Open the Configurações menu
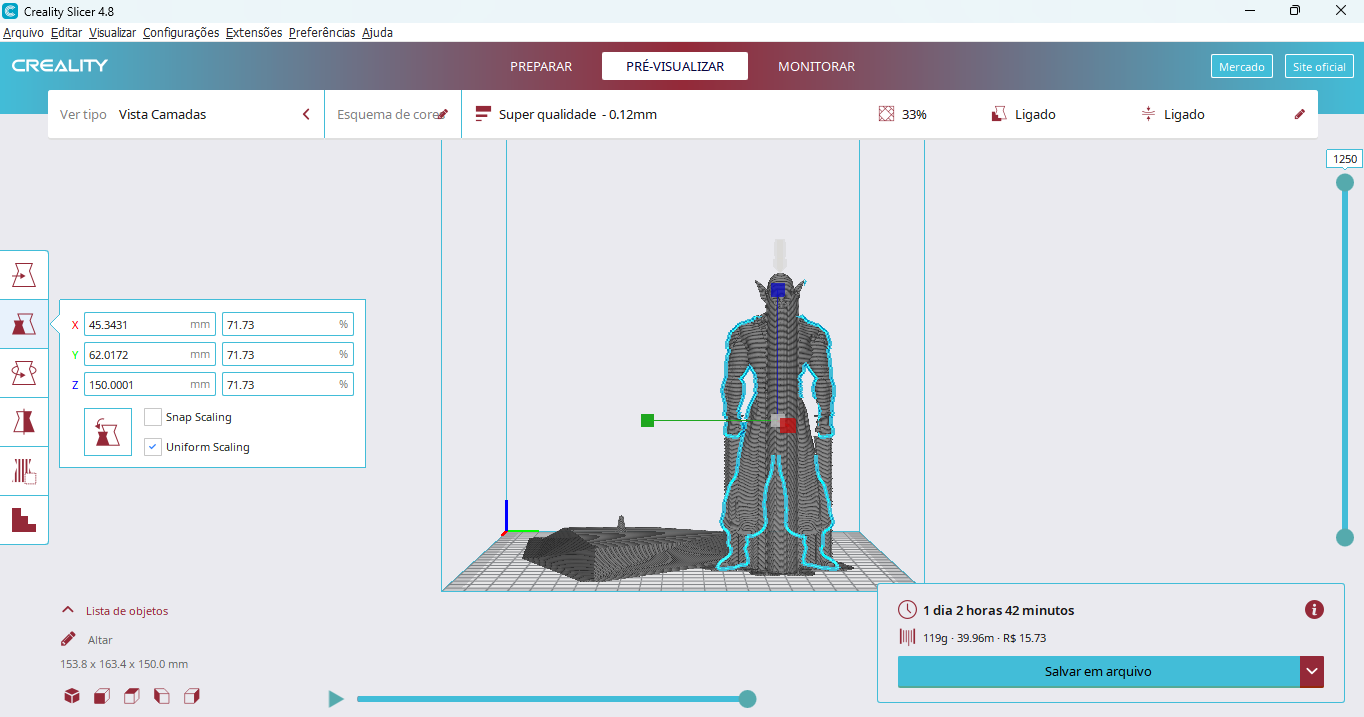1364x717 pixels. pos(181,32)
